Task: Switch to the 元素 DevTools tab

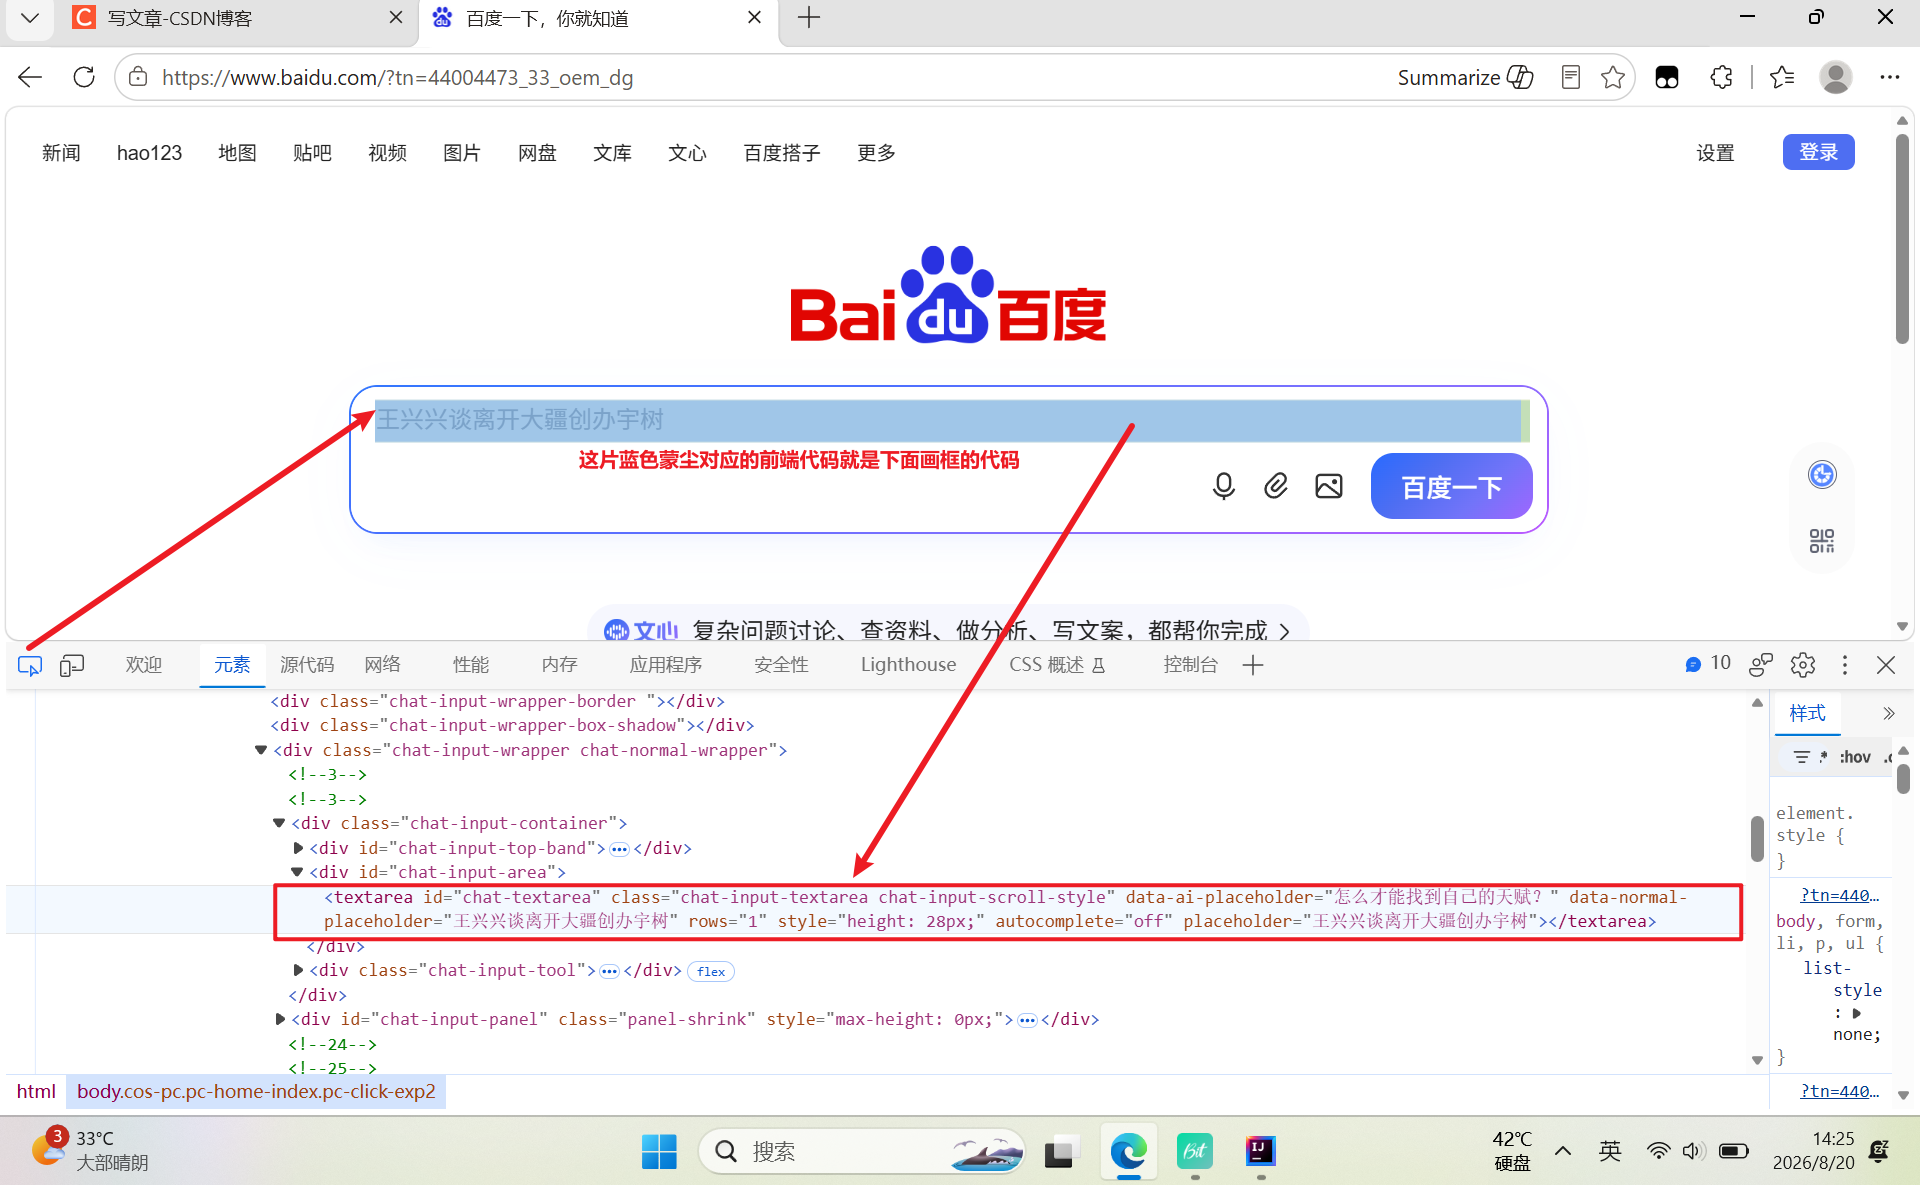Action: point(232,665)
